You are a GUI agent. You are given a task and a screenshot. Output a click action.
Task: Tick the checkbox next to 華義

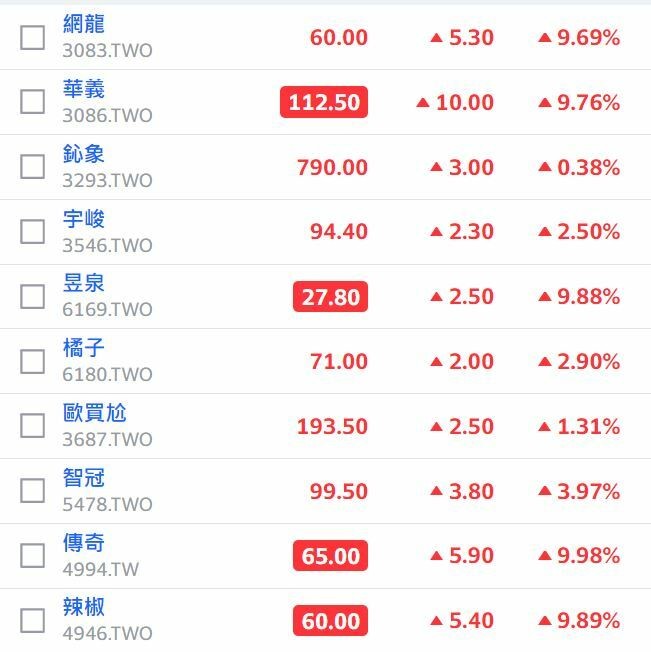pos(32,101)
